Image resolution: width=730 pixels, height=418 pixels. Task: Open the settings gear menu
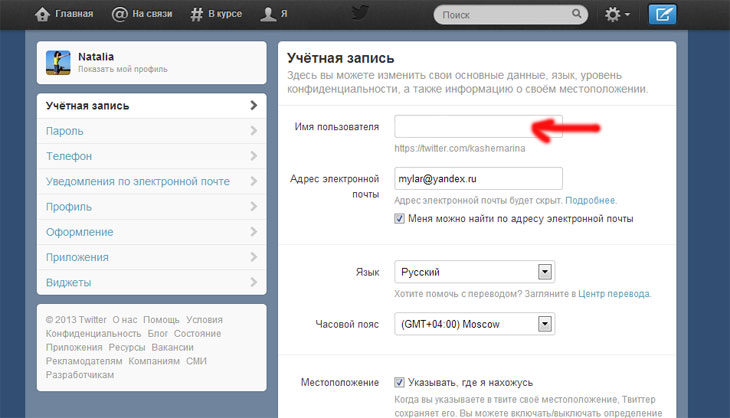point(617,14)
